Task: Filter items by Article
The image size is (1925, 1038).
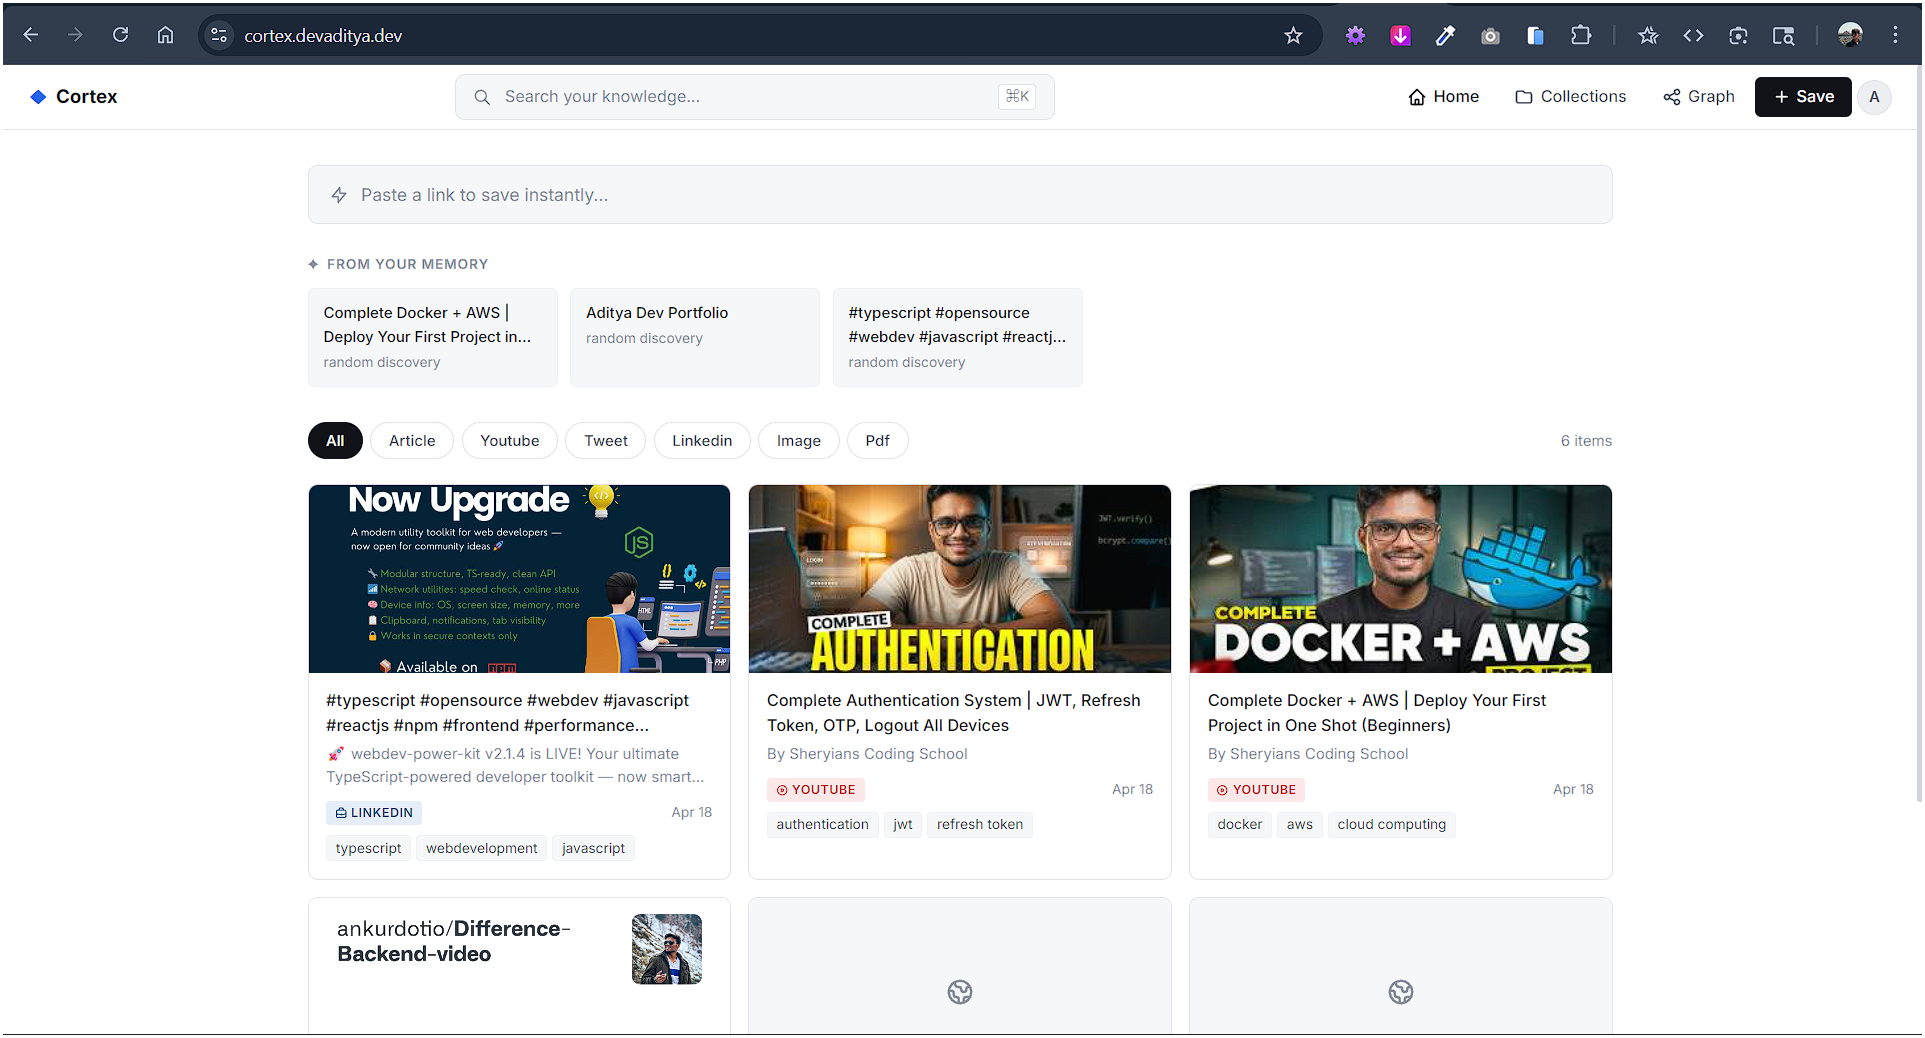Action: tap(412, 441)
